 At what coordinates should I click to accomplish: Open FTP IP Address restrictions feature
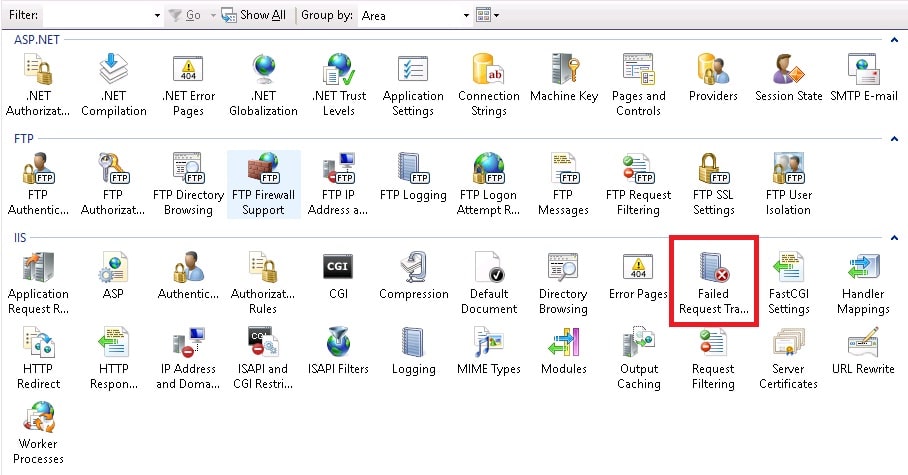point(339,184)
